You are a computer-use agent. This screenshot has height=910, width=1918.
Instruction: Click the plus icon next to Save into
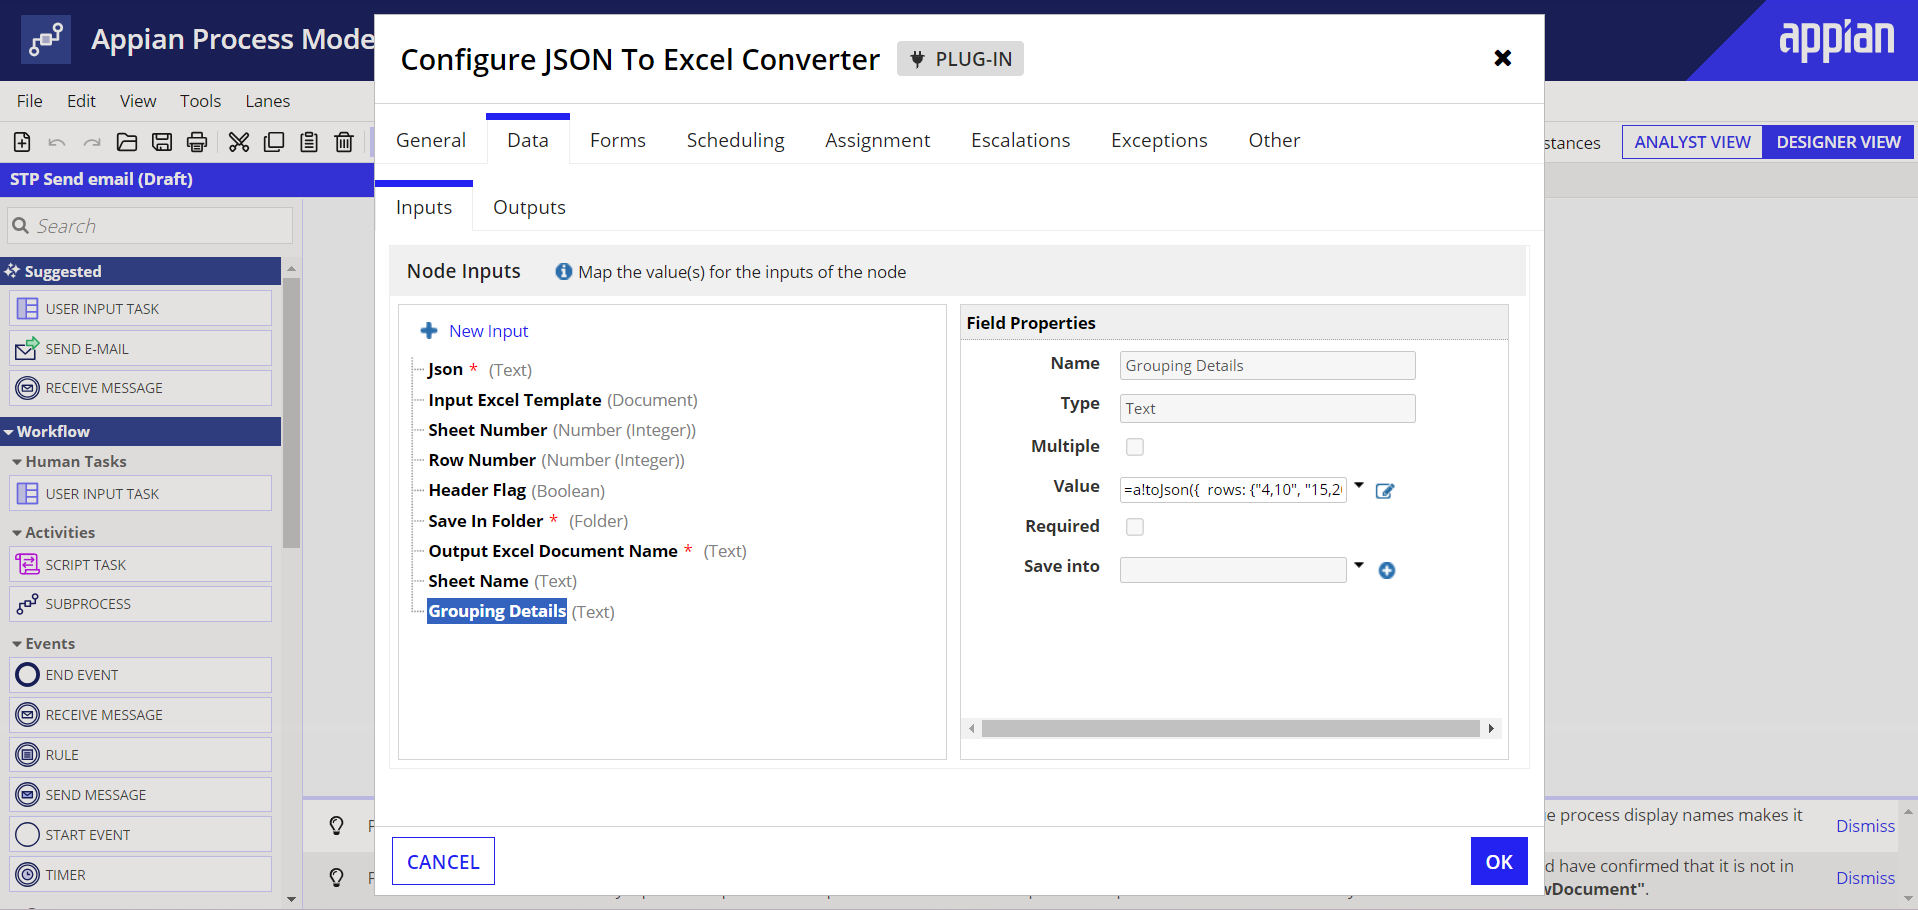tap(1387, 570)
